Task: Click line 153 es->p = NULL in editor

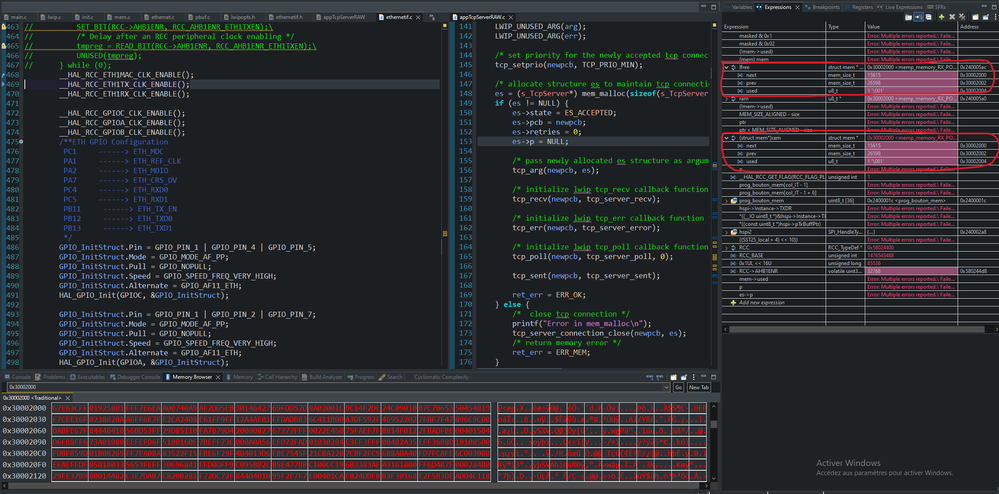Action: point(540,142)
